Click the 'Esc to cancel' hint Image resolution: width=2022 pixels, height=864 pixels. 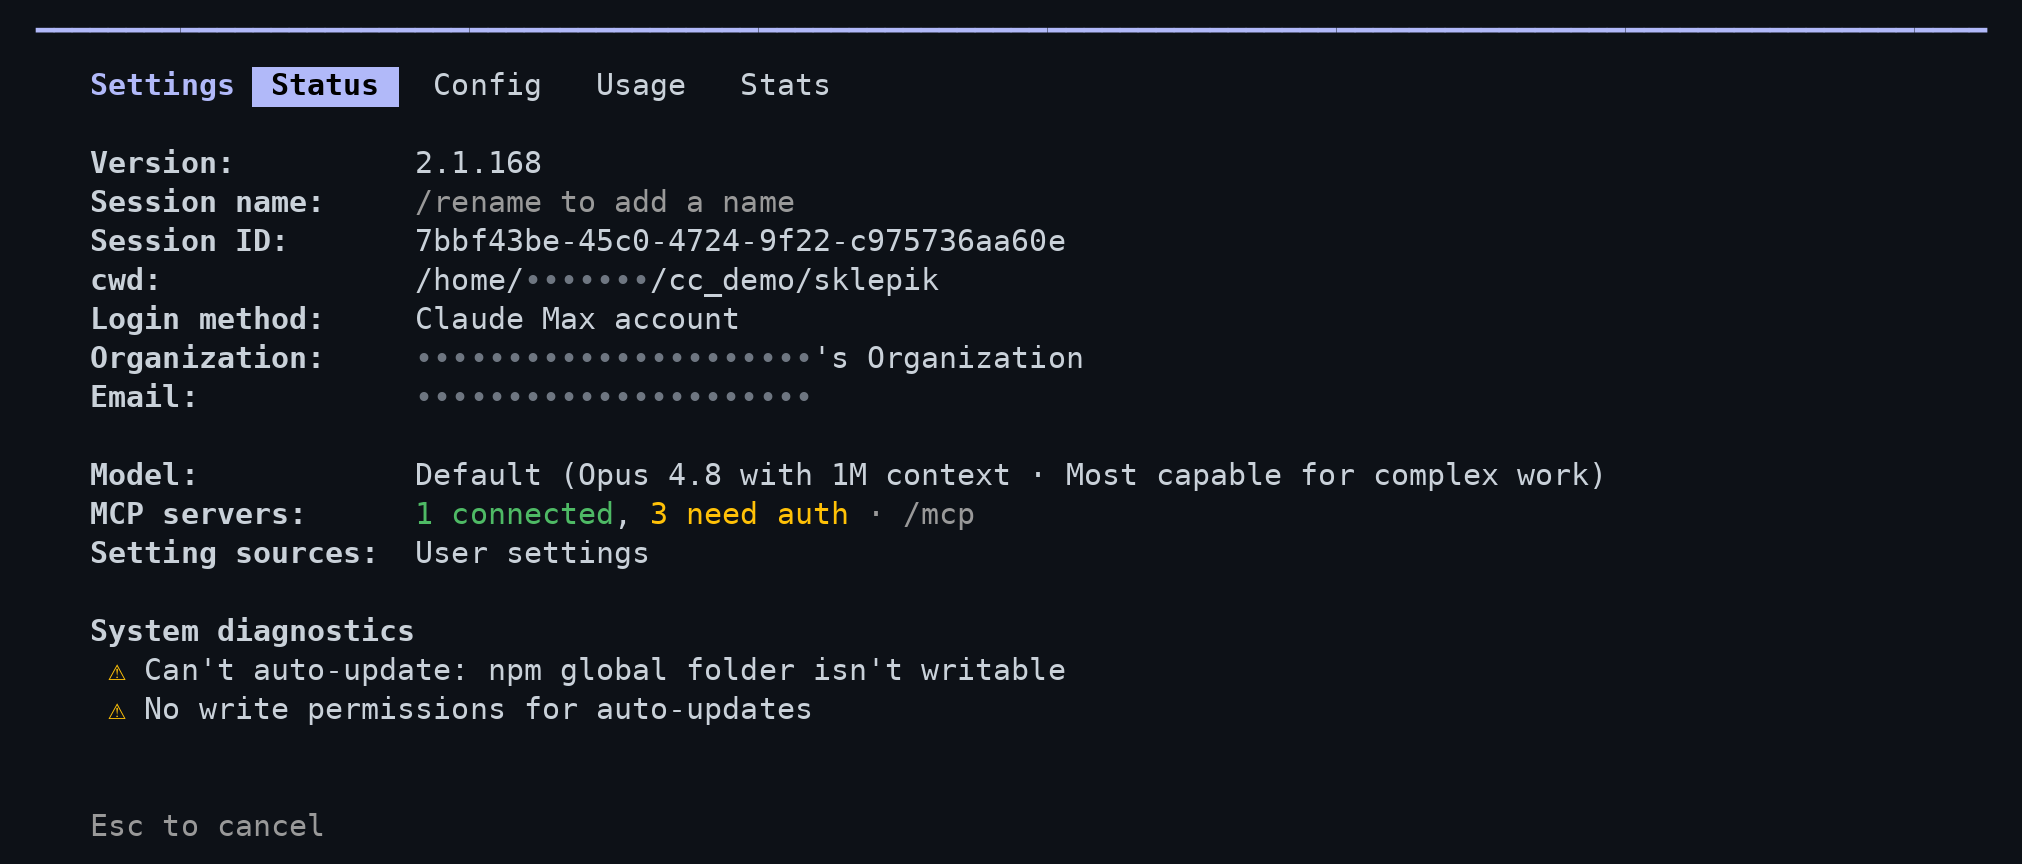[207, 826]
